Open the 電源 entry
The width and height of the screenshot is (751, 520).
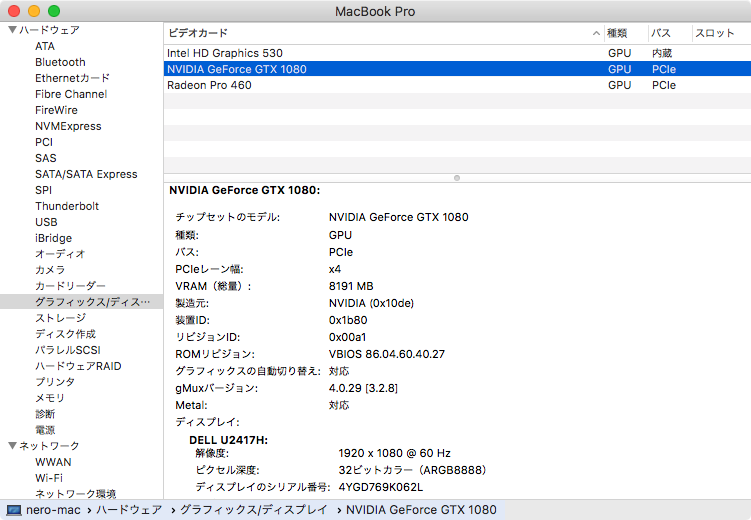pyautogui.click(x=45, y=430)
